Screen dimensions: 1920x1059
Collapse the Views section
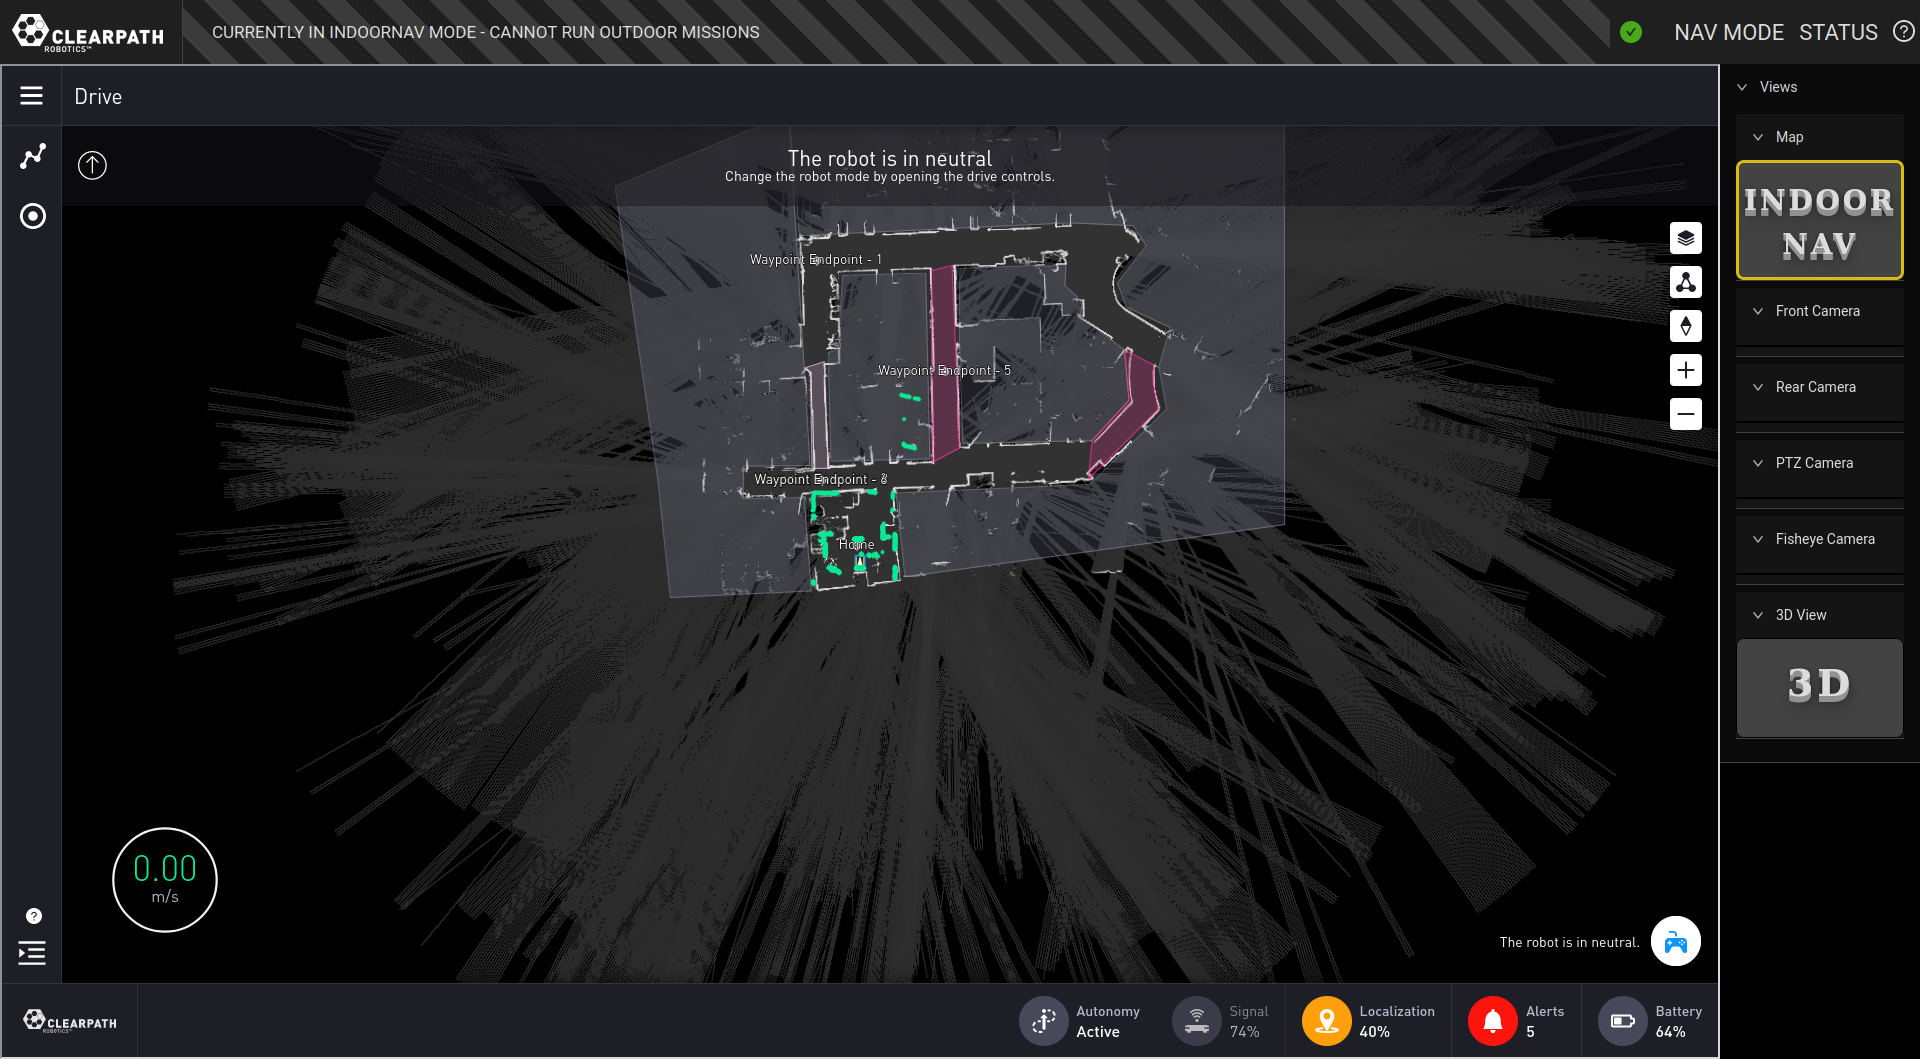[1743, 87]
